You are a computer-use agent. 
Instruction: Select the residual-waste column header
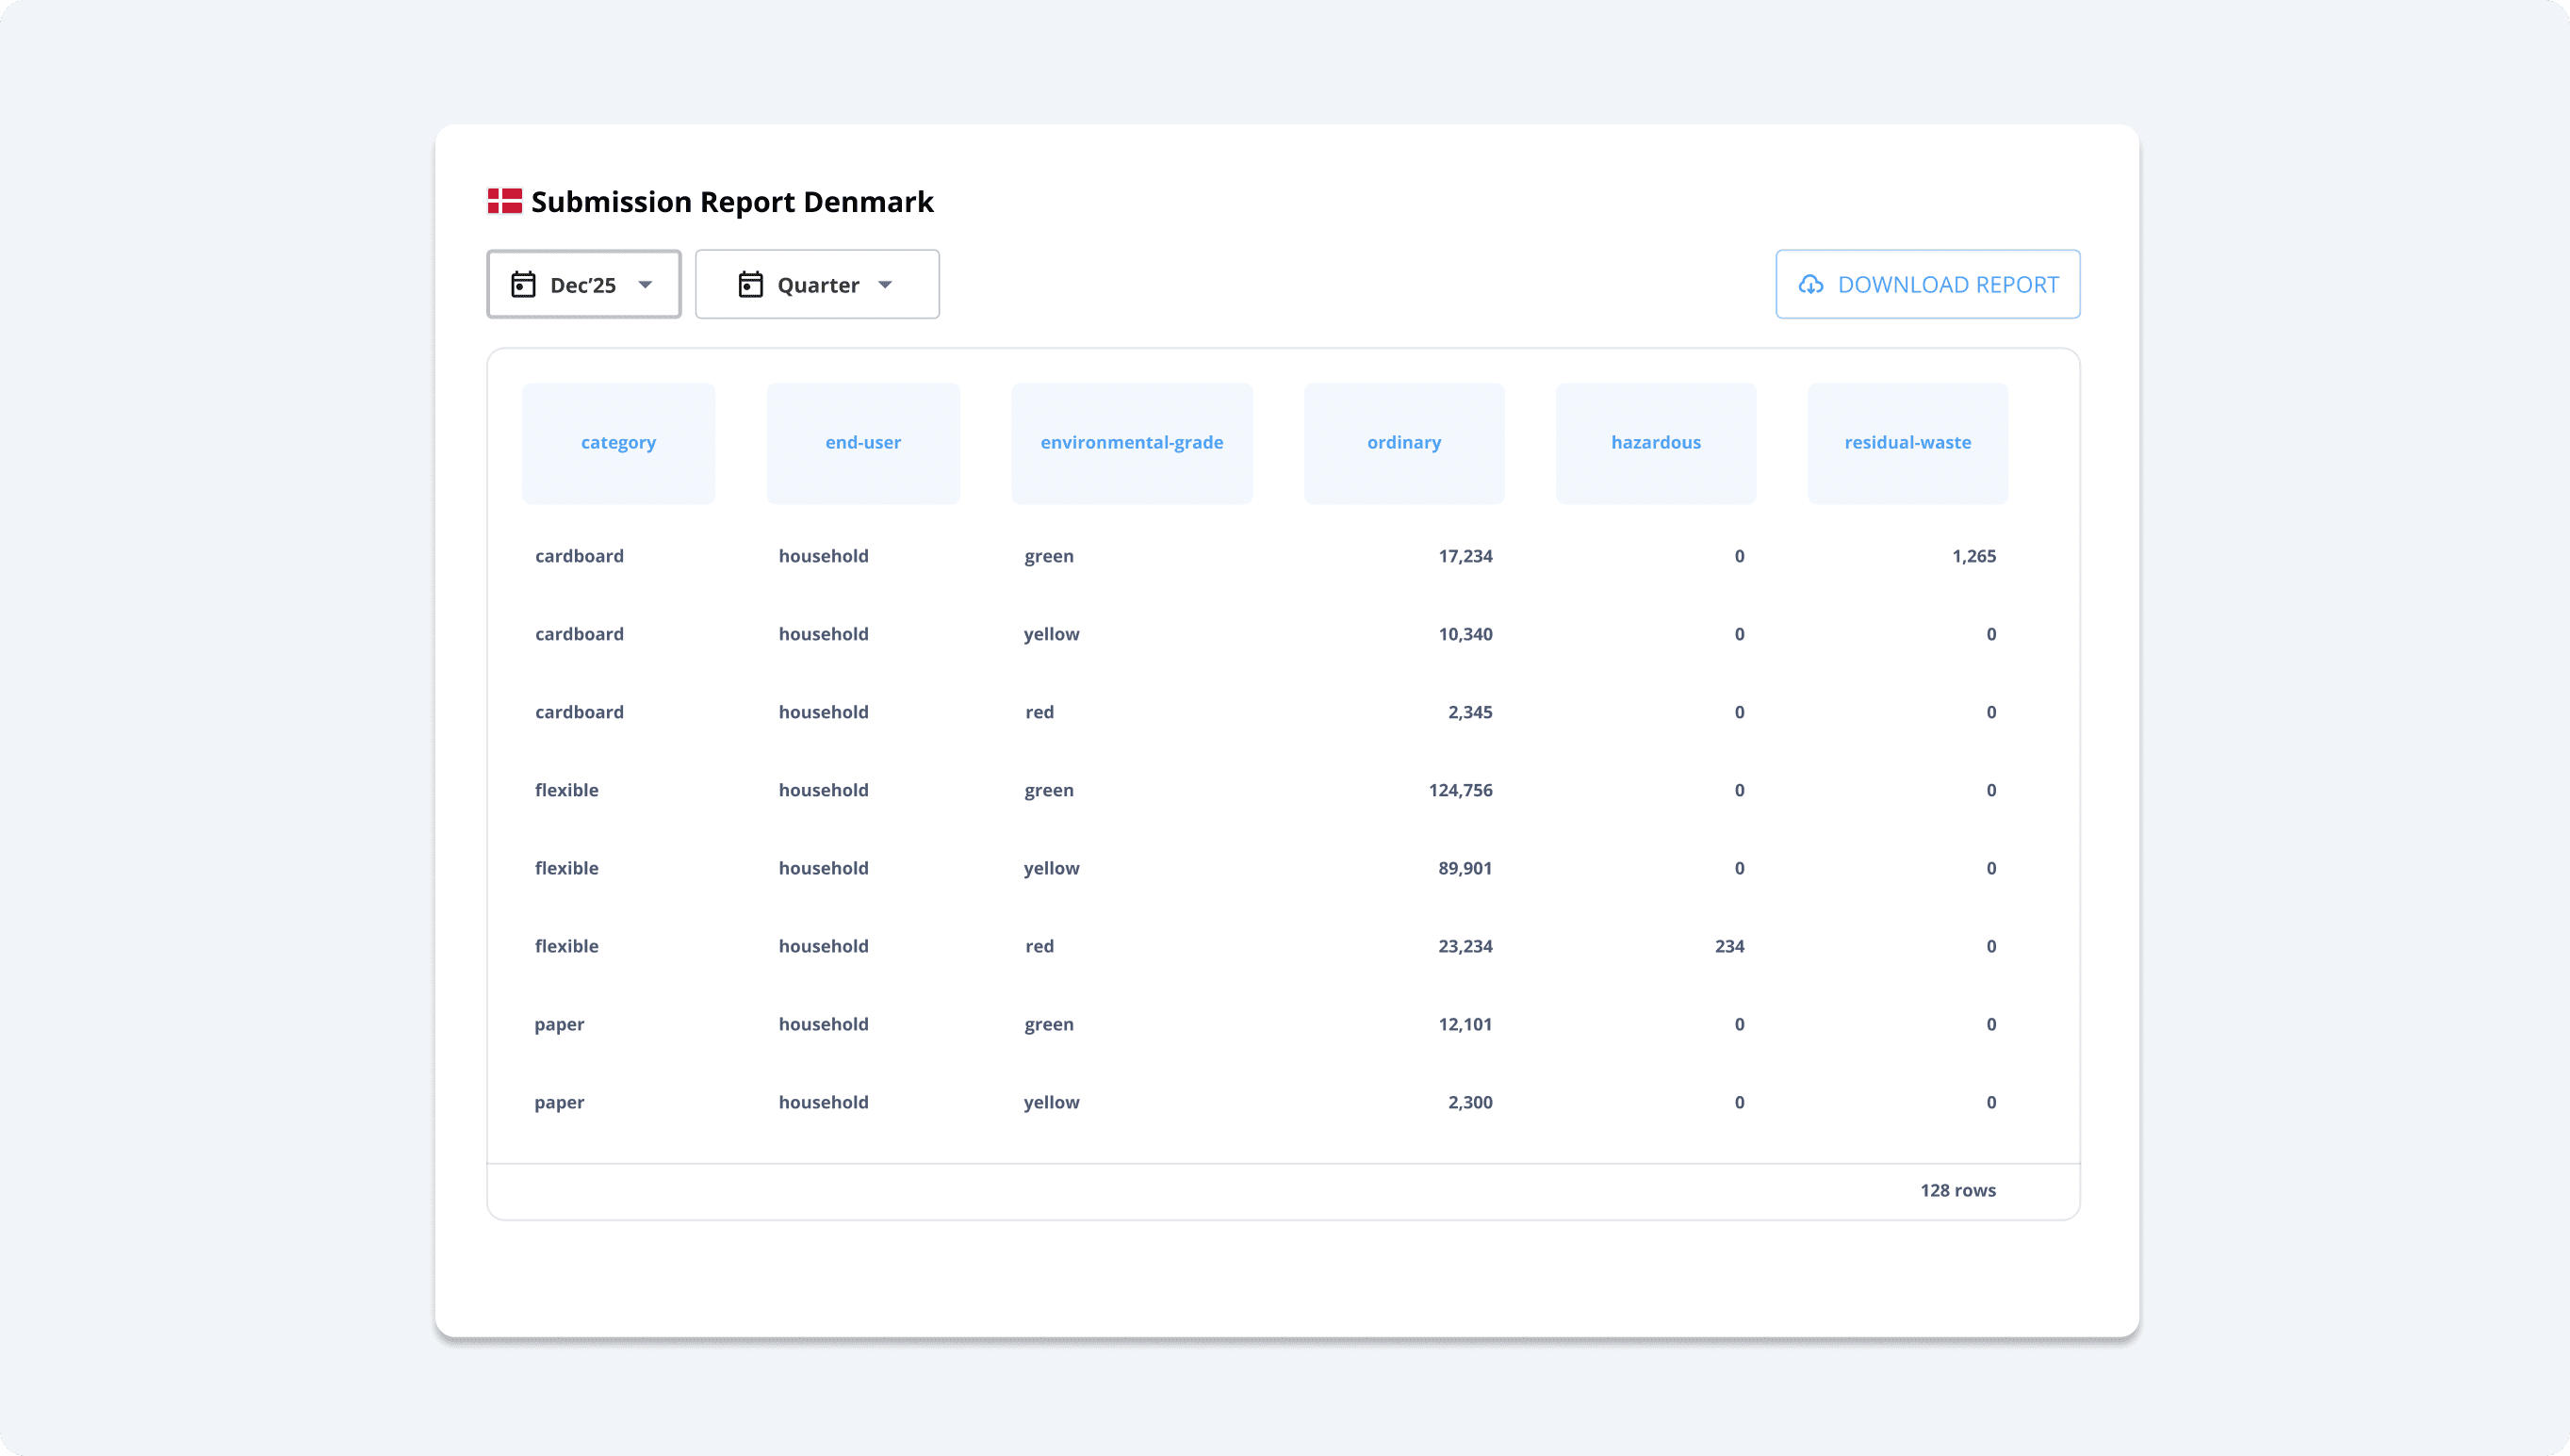pos(1907,442)
